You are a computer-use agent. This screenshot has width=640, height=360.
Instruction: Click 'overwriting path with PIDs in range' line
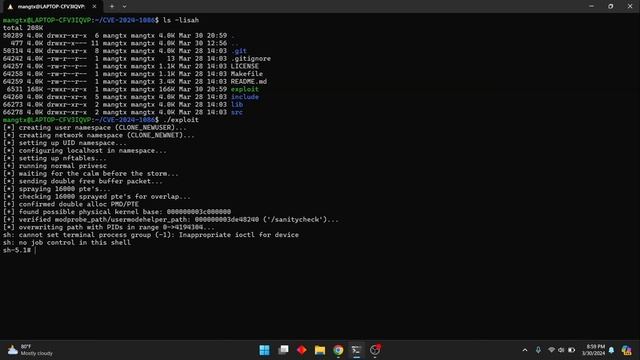[x=109, y=227]
